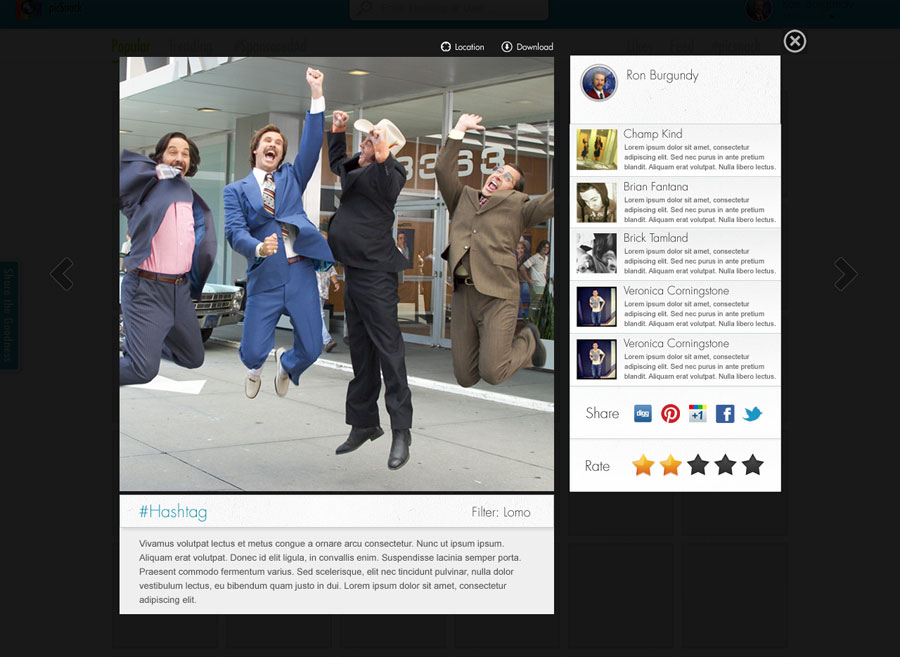
Task: Close the photo lightbox with the X
Action: click(x=794, y=41)
